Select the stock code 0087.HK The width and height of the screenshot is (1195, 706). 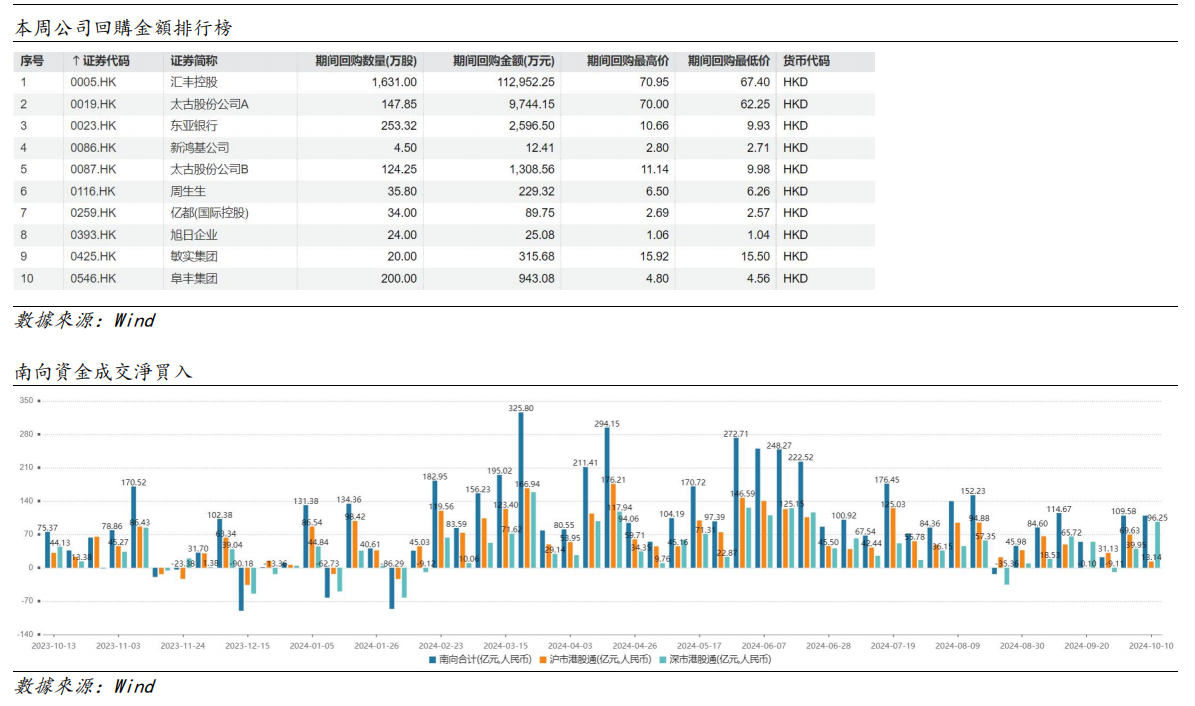[x=93, y=169]
